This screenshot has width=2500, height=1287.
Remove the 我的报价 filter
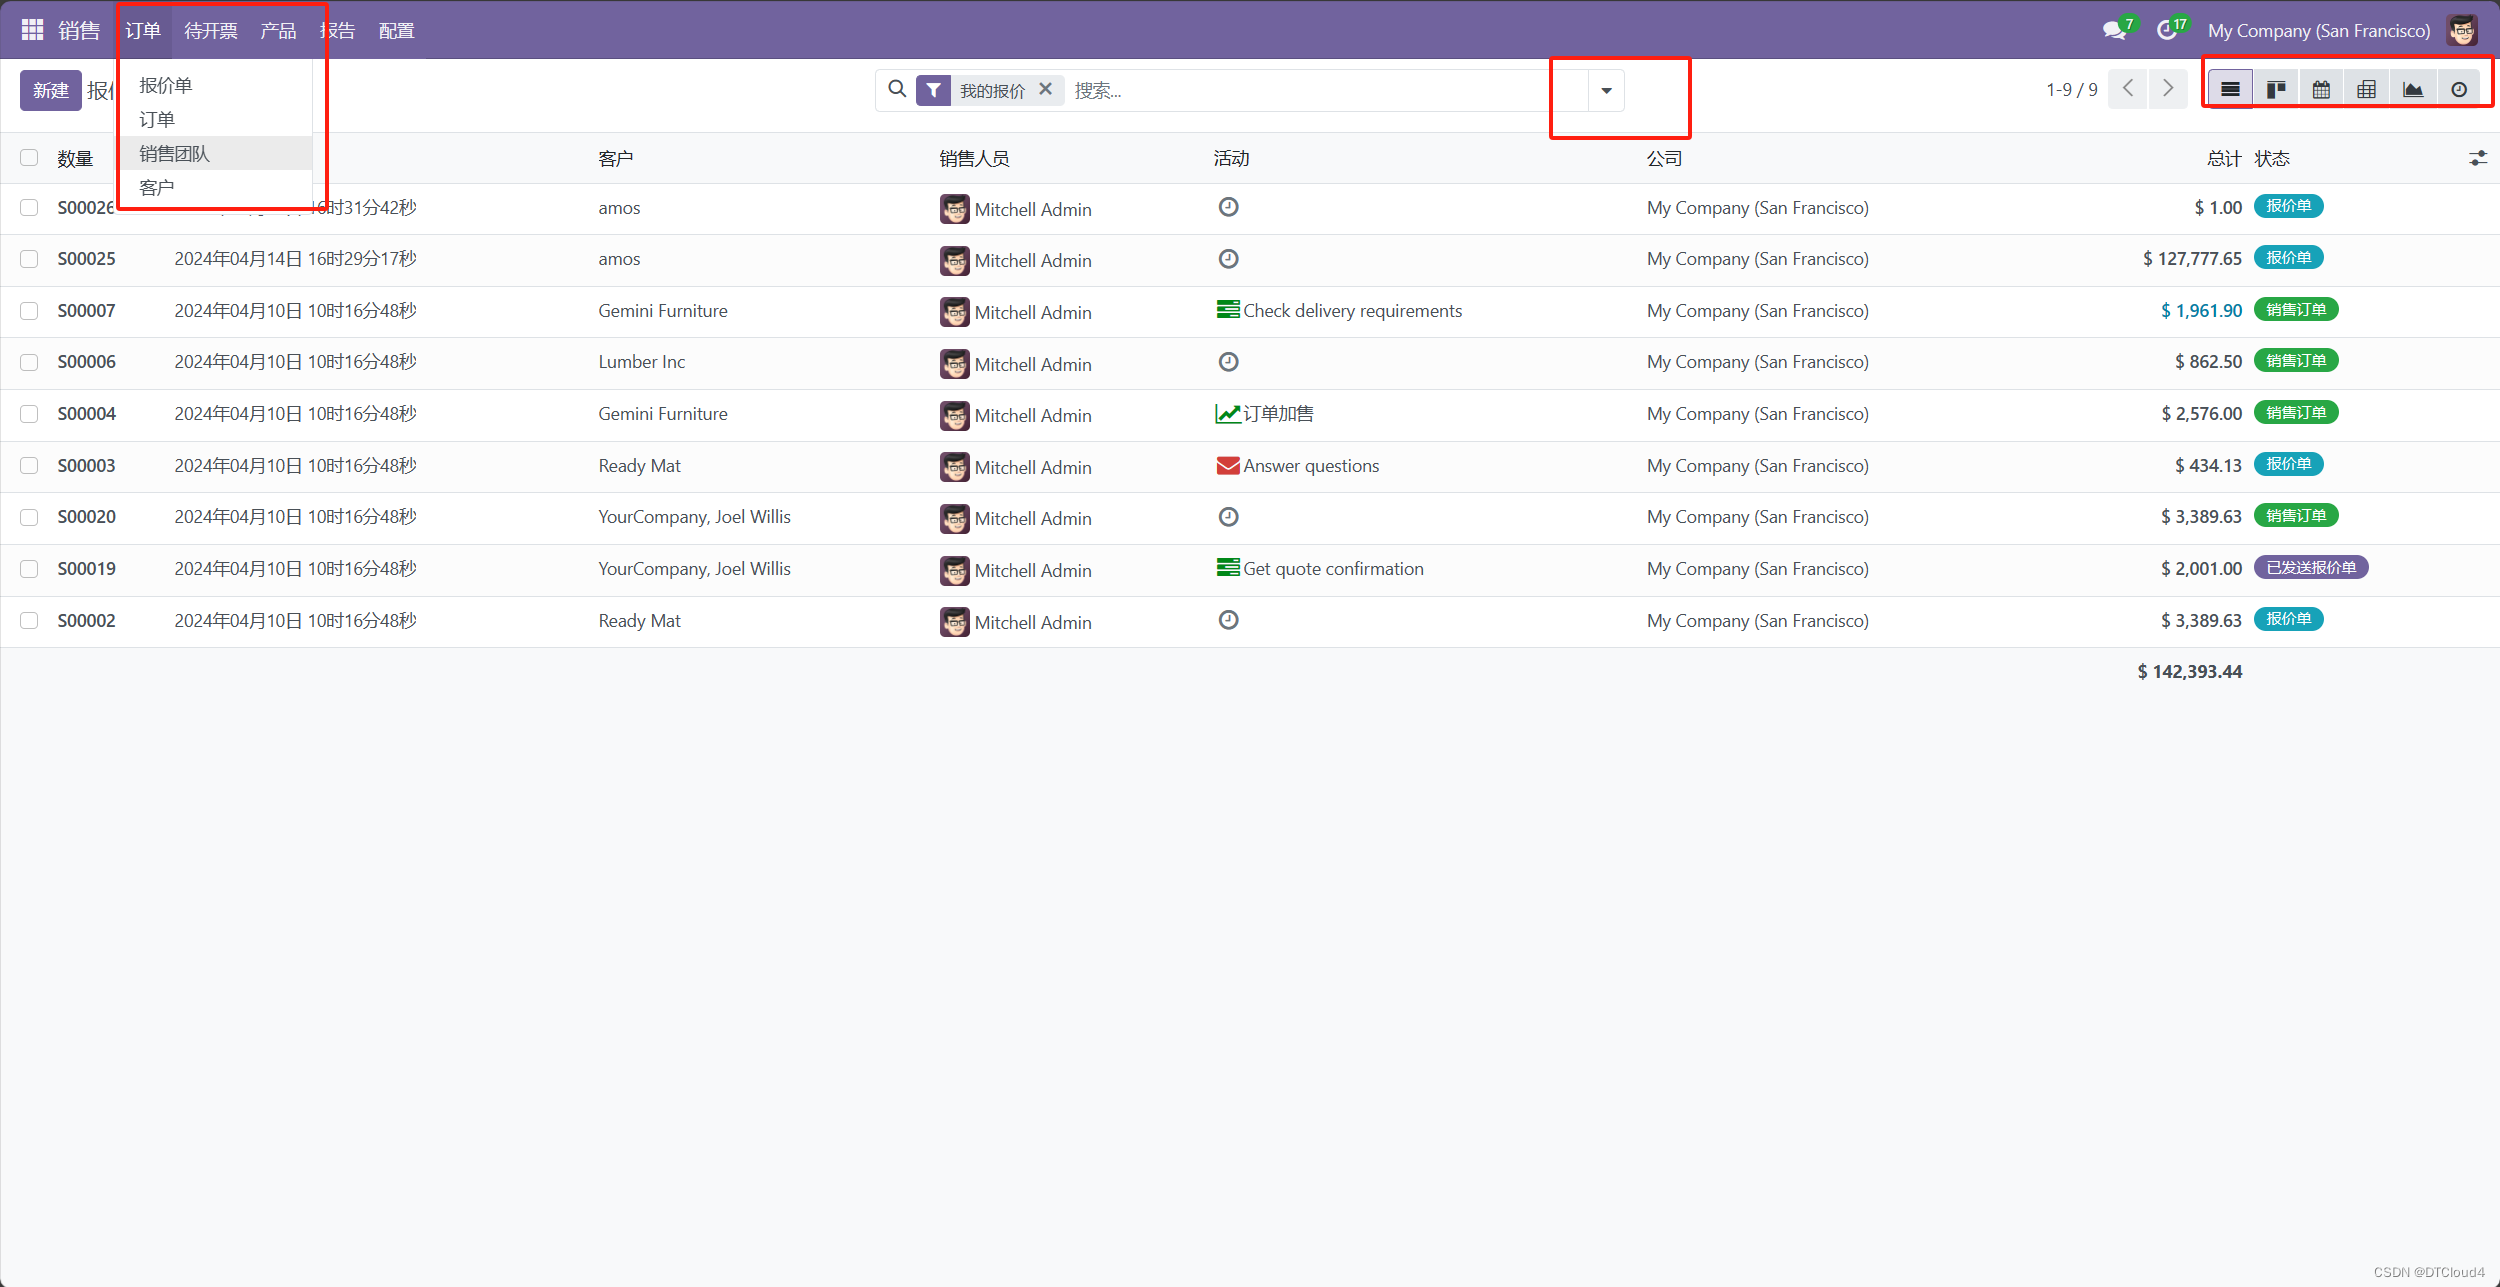(1045, 89)
